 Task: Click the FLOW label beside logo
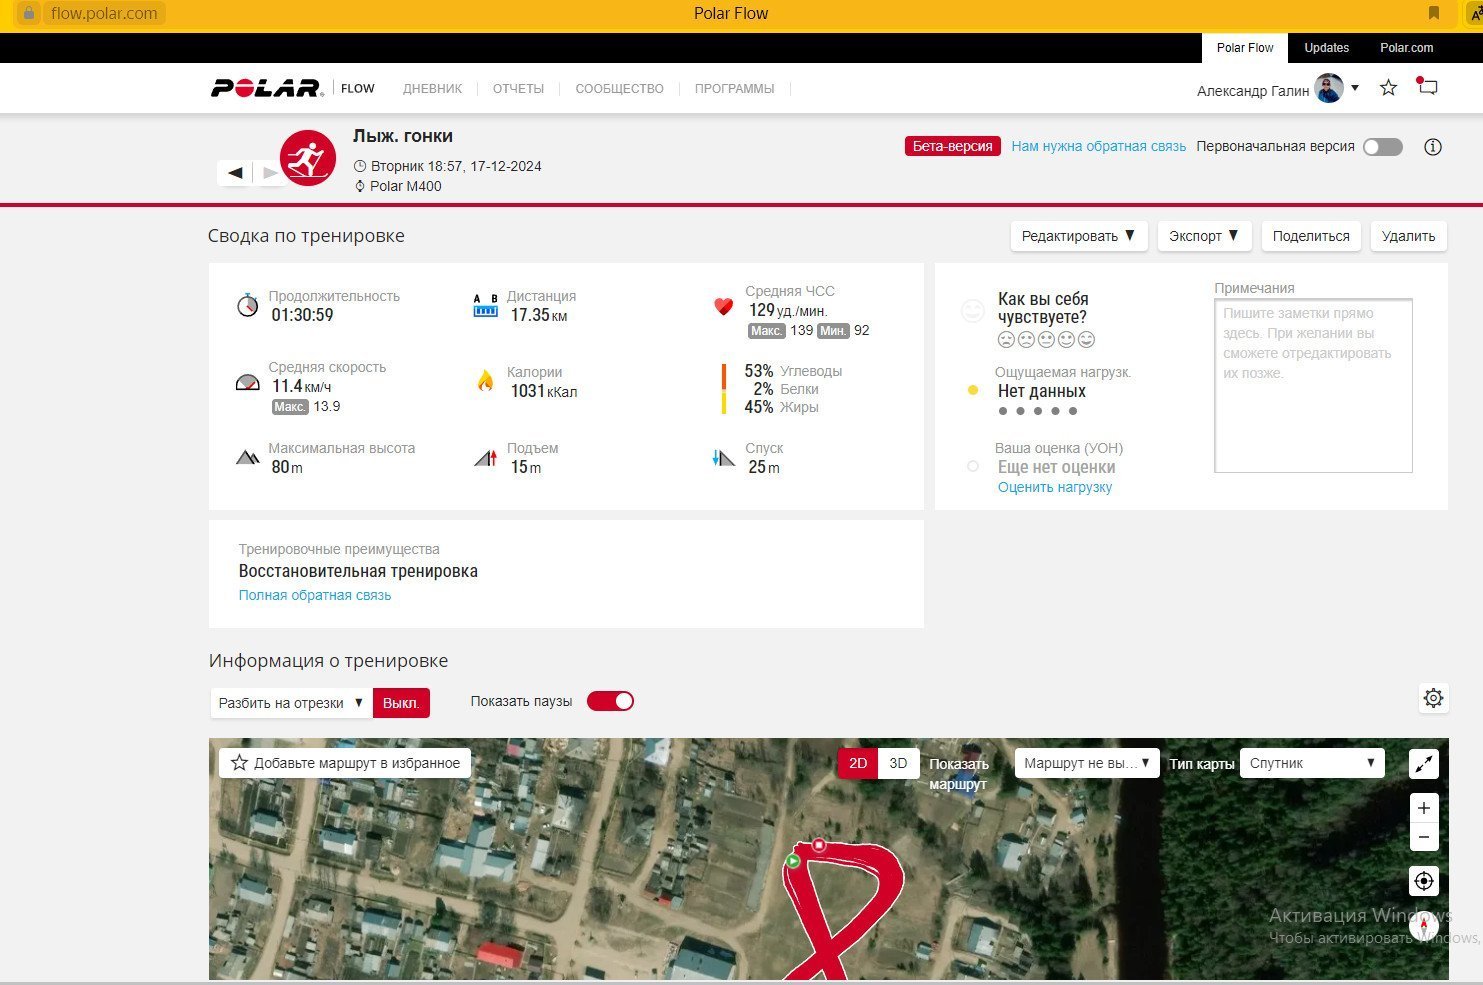click(x=357, y=89)
